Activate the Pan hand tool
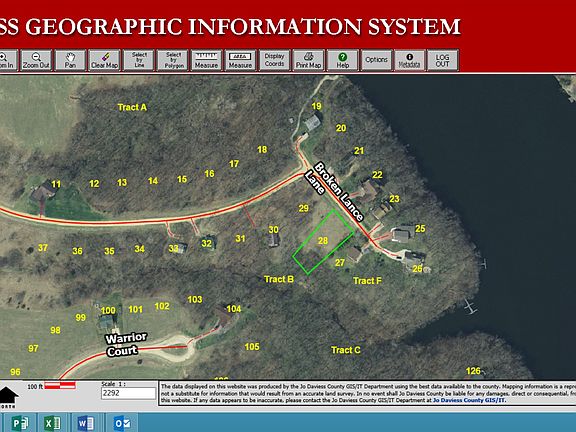 [x=70, y=60]
